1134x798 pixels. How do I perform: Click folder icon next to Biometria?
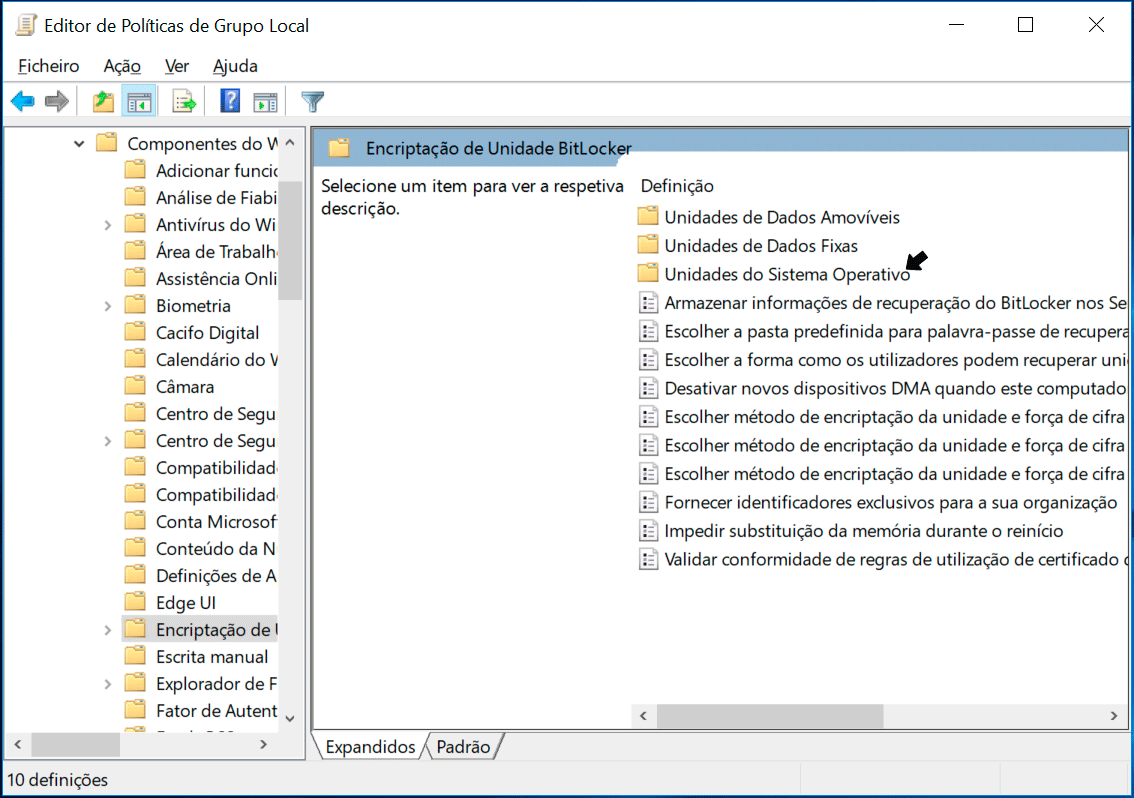[135, 305]
